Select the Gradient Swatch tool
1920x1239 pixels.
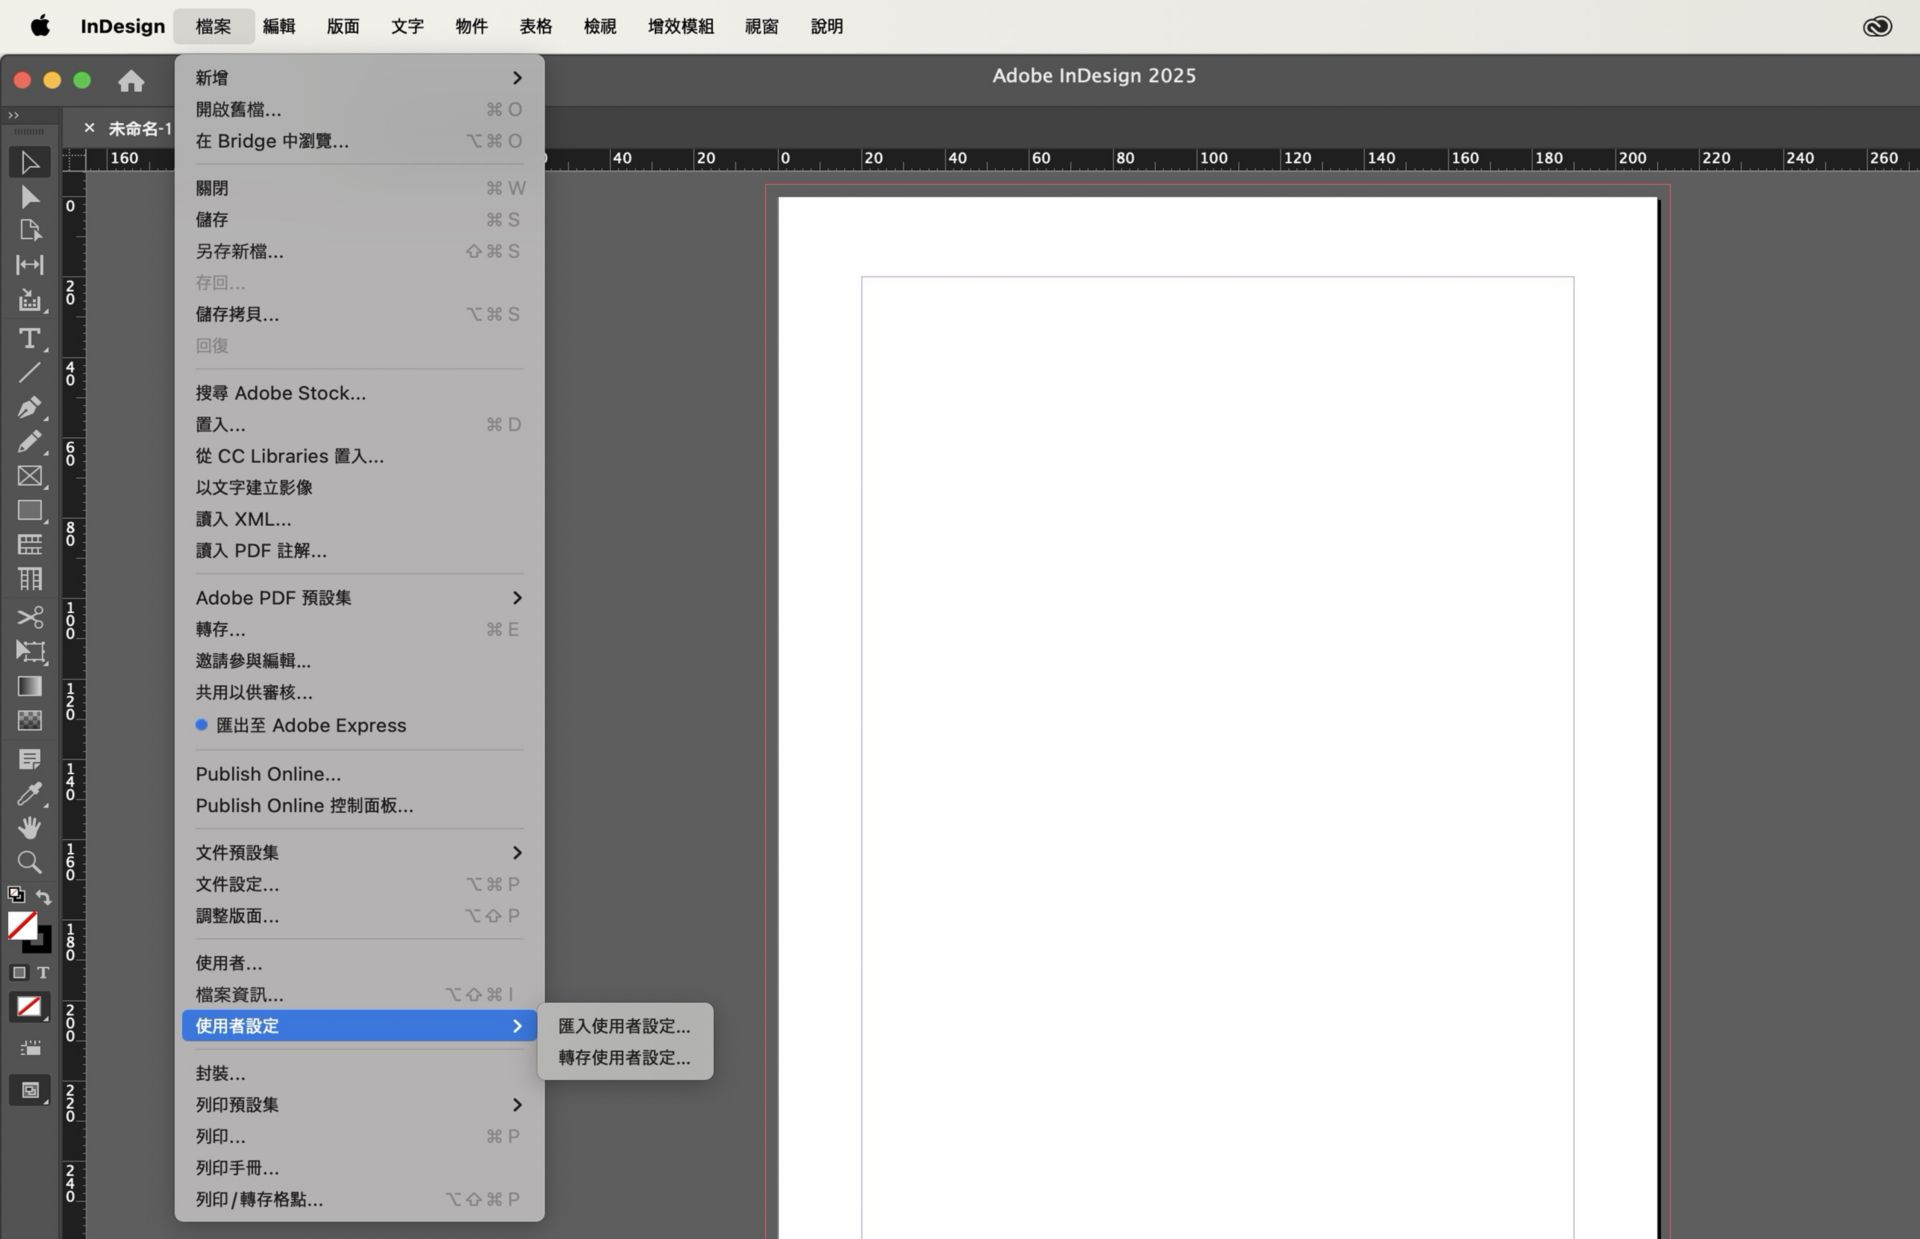(29, 686)
